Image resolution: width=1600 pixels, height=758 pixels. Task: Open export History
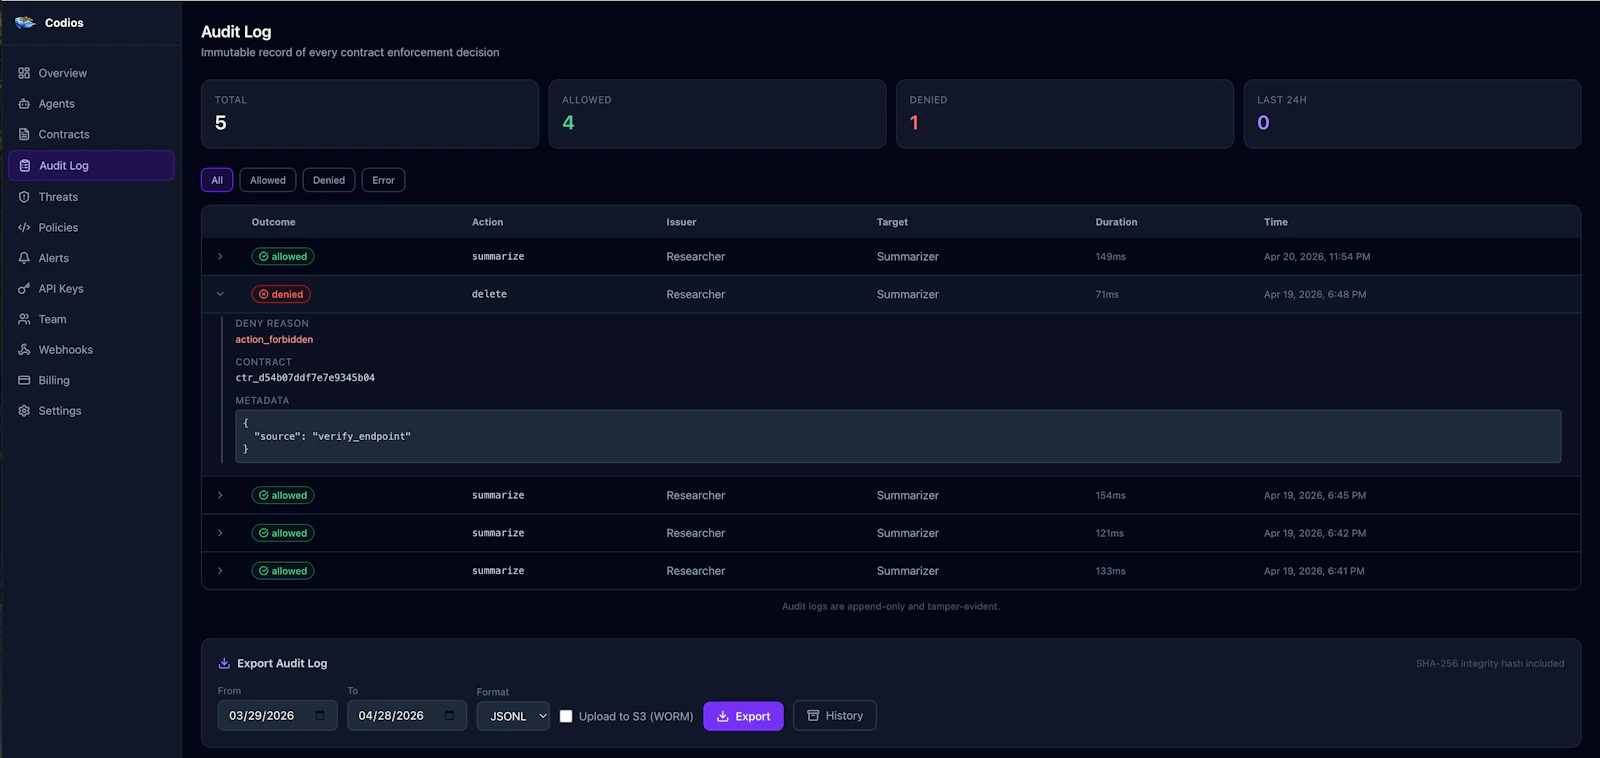(x=835, y=715)
